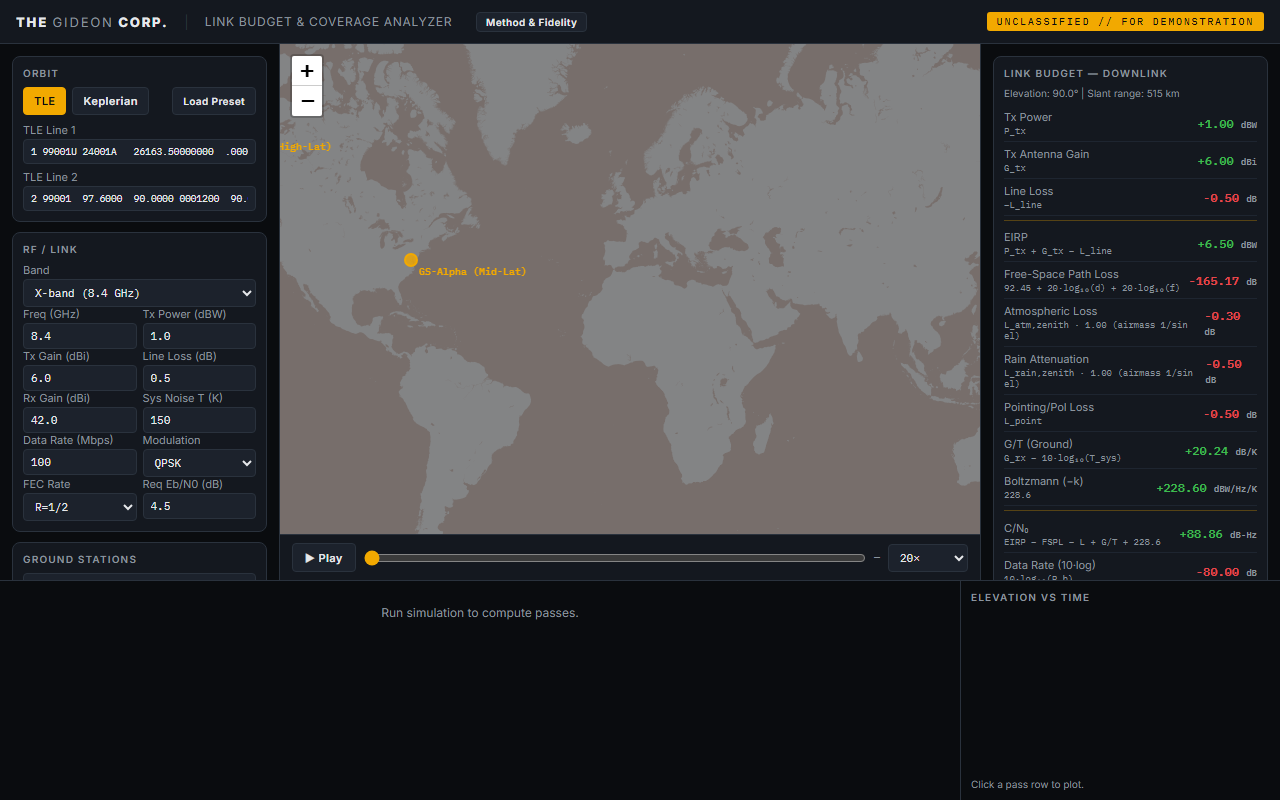Switch orbit input to Keplerian
This screenshot has height=800, width=1280.
(110, 101)
